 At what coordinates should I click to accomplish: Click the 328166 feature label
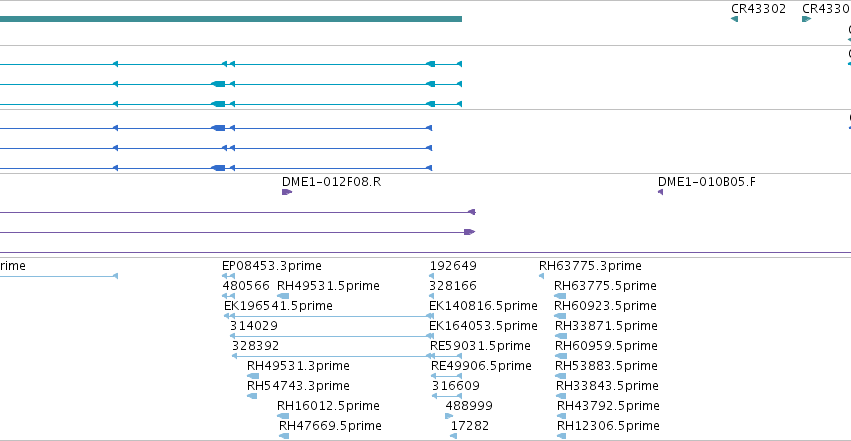[x=453, y=286]
